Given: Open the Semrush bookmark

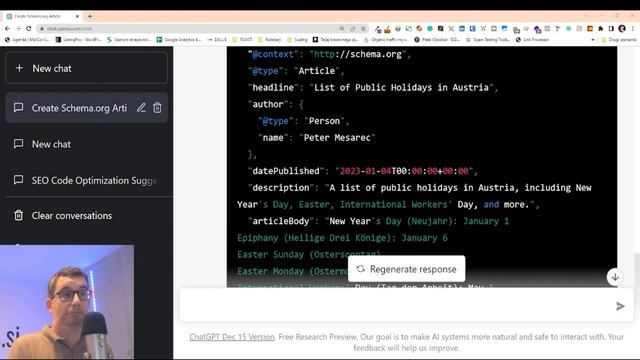Looking at the screenshot, I should coord(129,40).
